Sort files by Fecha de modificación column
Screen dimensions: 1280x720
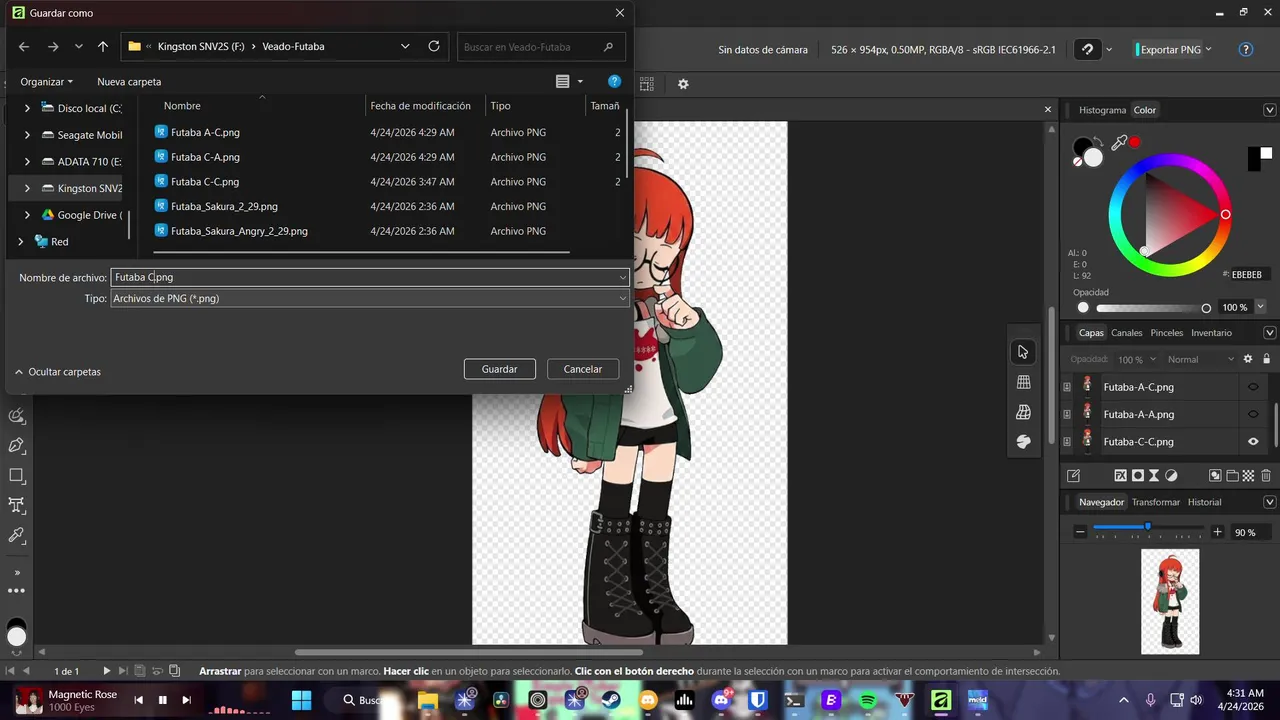pos(421,106)
